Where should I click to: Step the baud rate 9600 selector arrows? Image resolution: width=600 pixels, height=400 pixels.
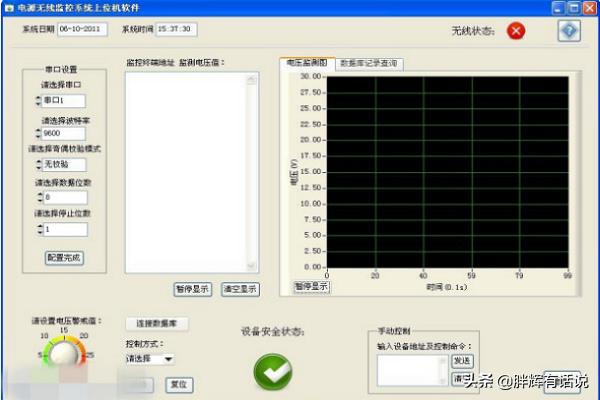tap(39, 133)
